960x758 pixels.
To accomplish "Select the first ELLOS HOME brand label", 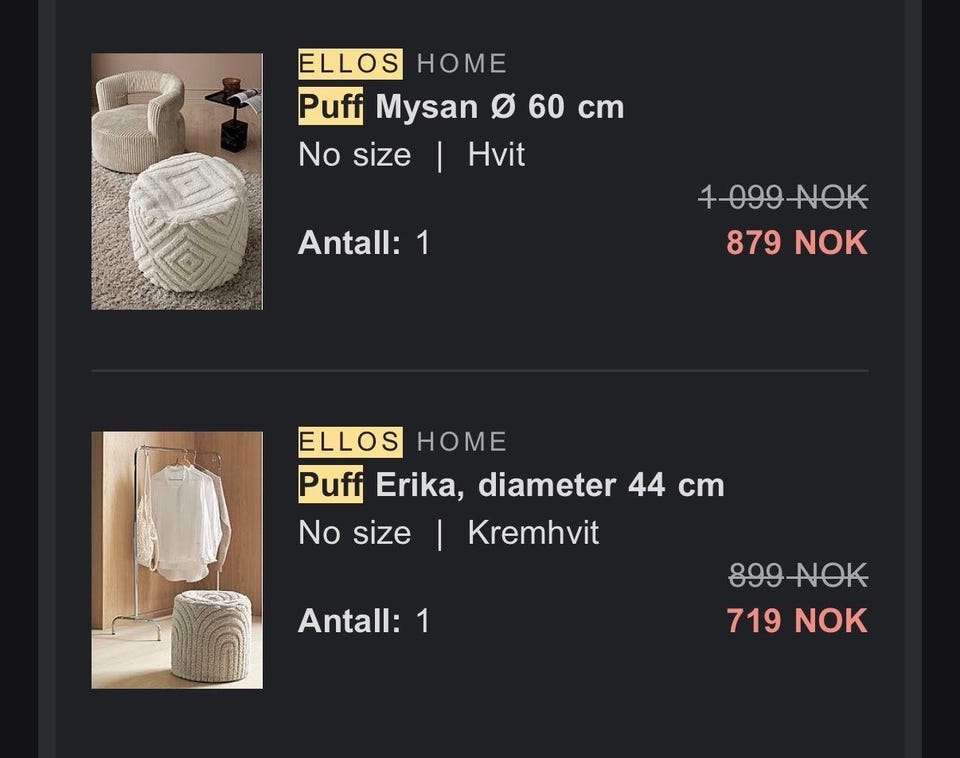I will pyautogui.click(x=402, y=64).
